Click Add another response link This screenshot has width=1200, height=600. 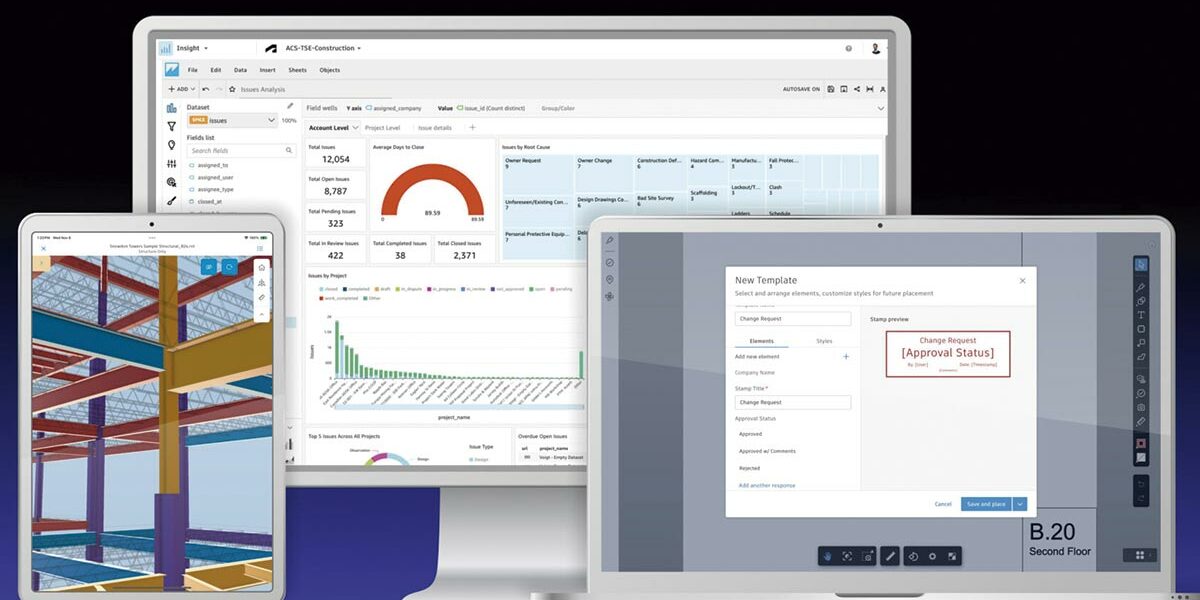767,485
